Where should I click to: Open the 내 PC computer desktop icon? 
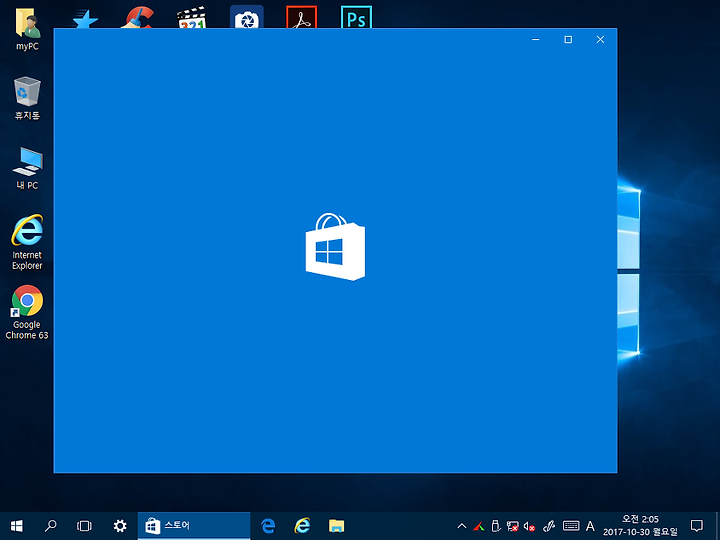tap(27, 168)
